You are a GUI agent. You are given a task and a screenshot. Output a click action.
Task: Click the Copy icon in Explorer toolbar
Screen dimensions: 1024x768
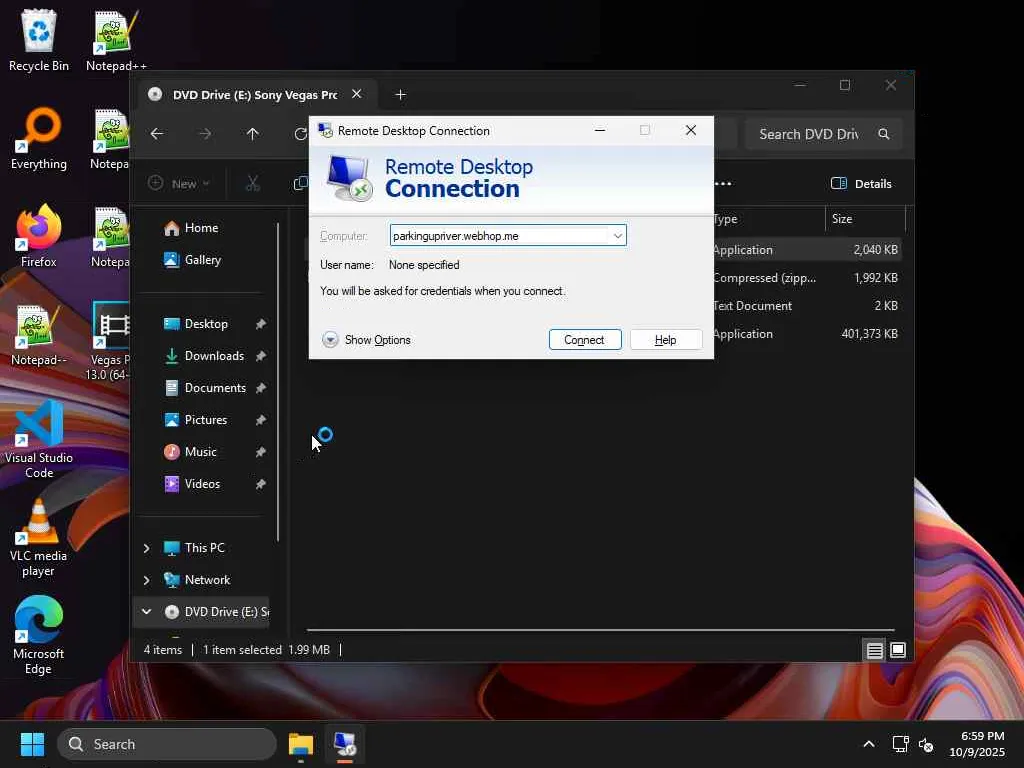pyautogui.click(x=300, y=184)
